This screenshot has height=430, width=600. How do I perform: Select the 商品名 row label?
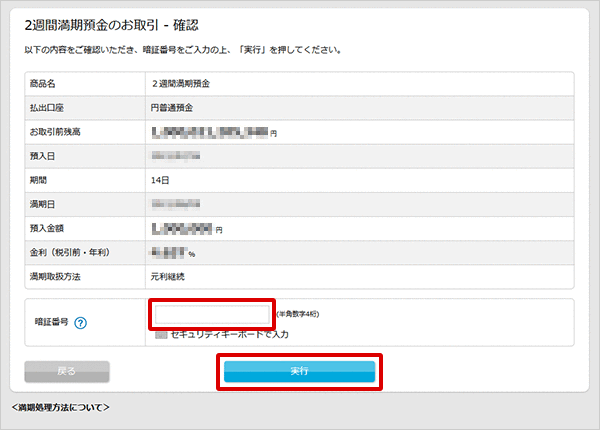(46, 84)
